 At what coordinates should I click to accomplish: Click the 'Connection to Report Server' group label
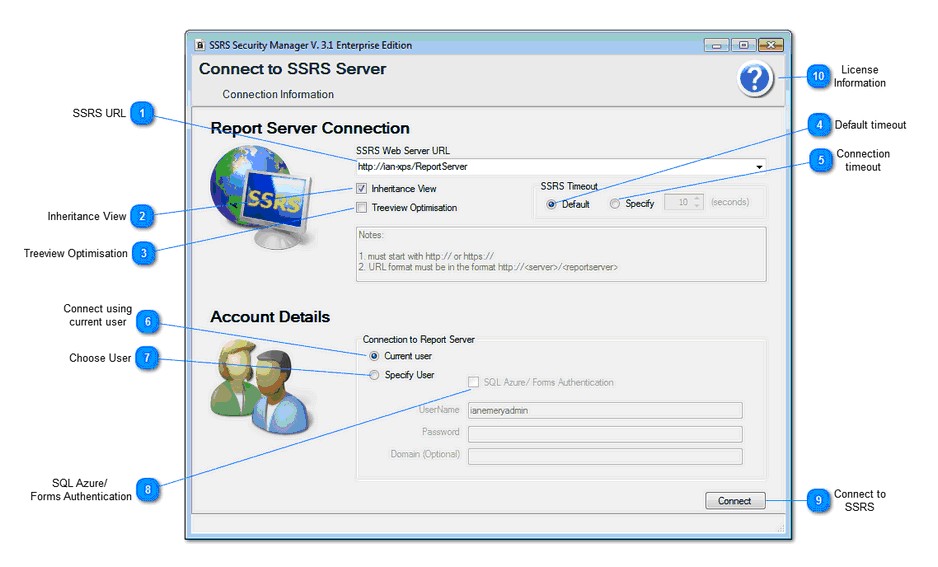pos(418,339)
